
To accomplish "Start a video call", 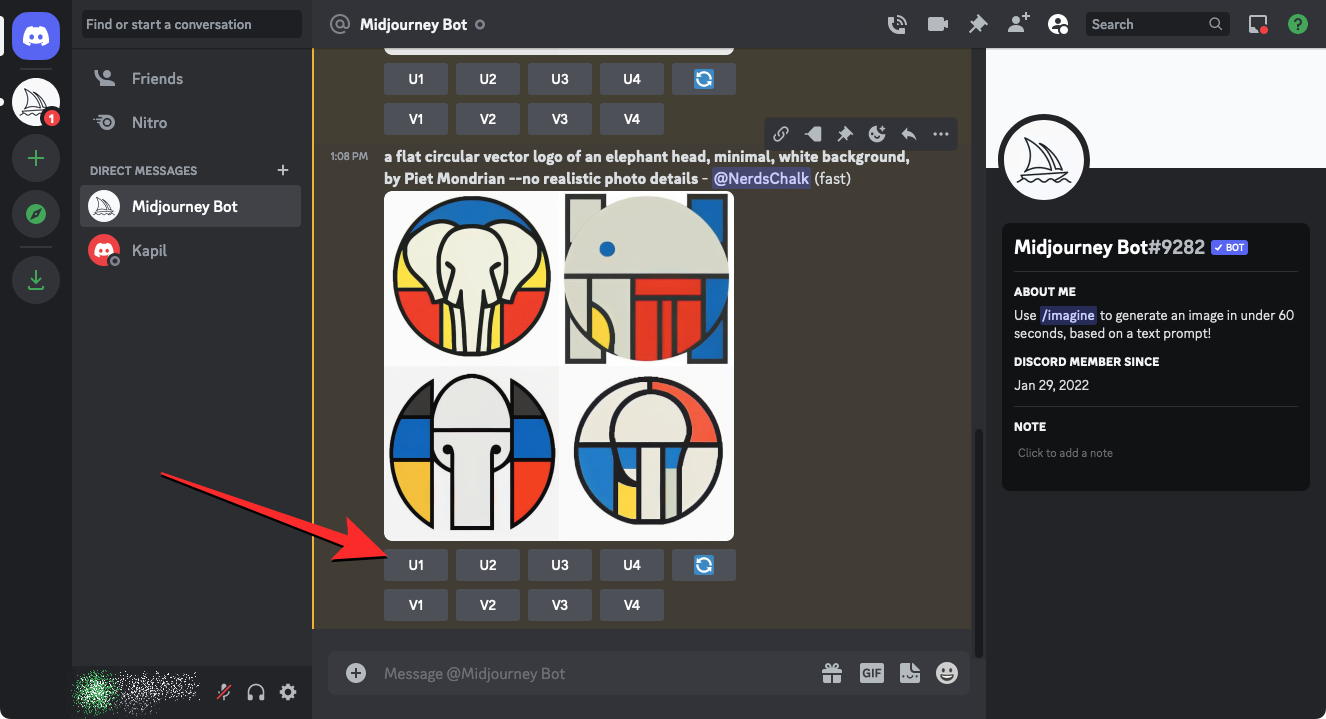I will 937,24.
